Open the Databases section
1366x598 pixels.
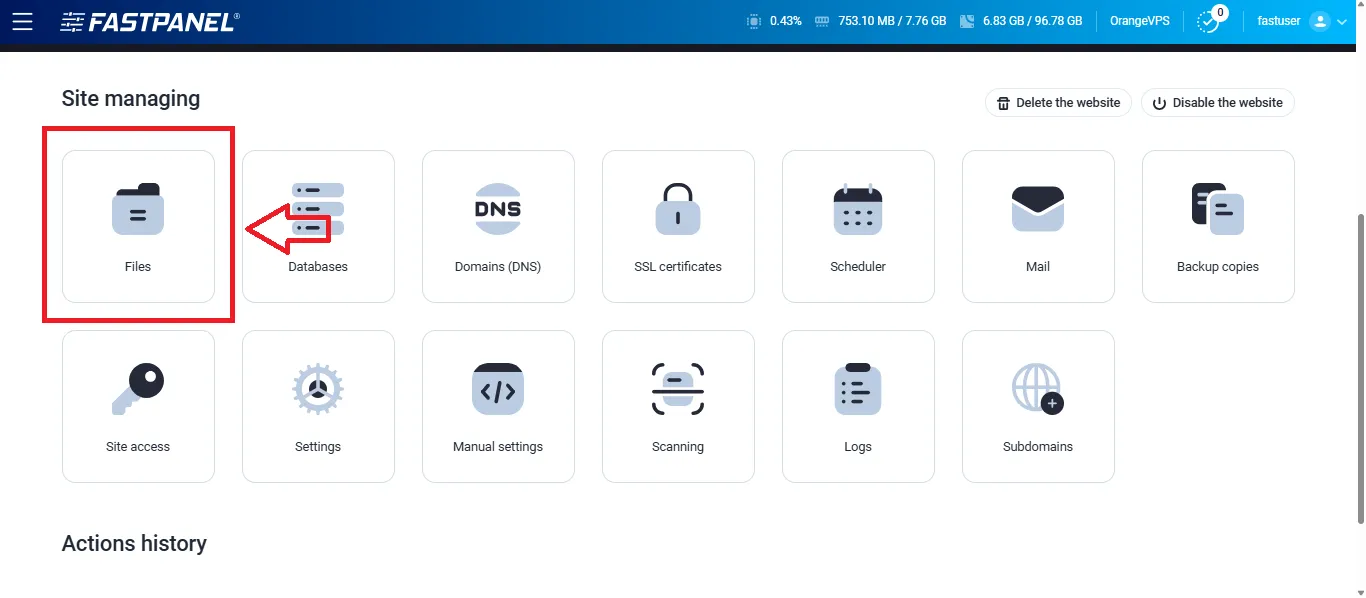318,226
